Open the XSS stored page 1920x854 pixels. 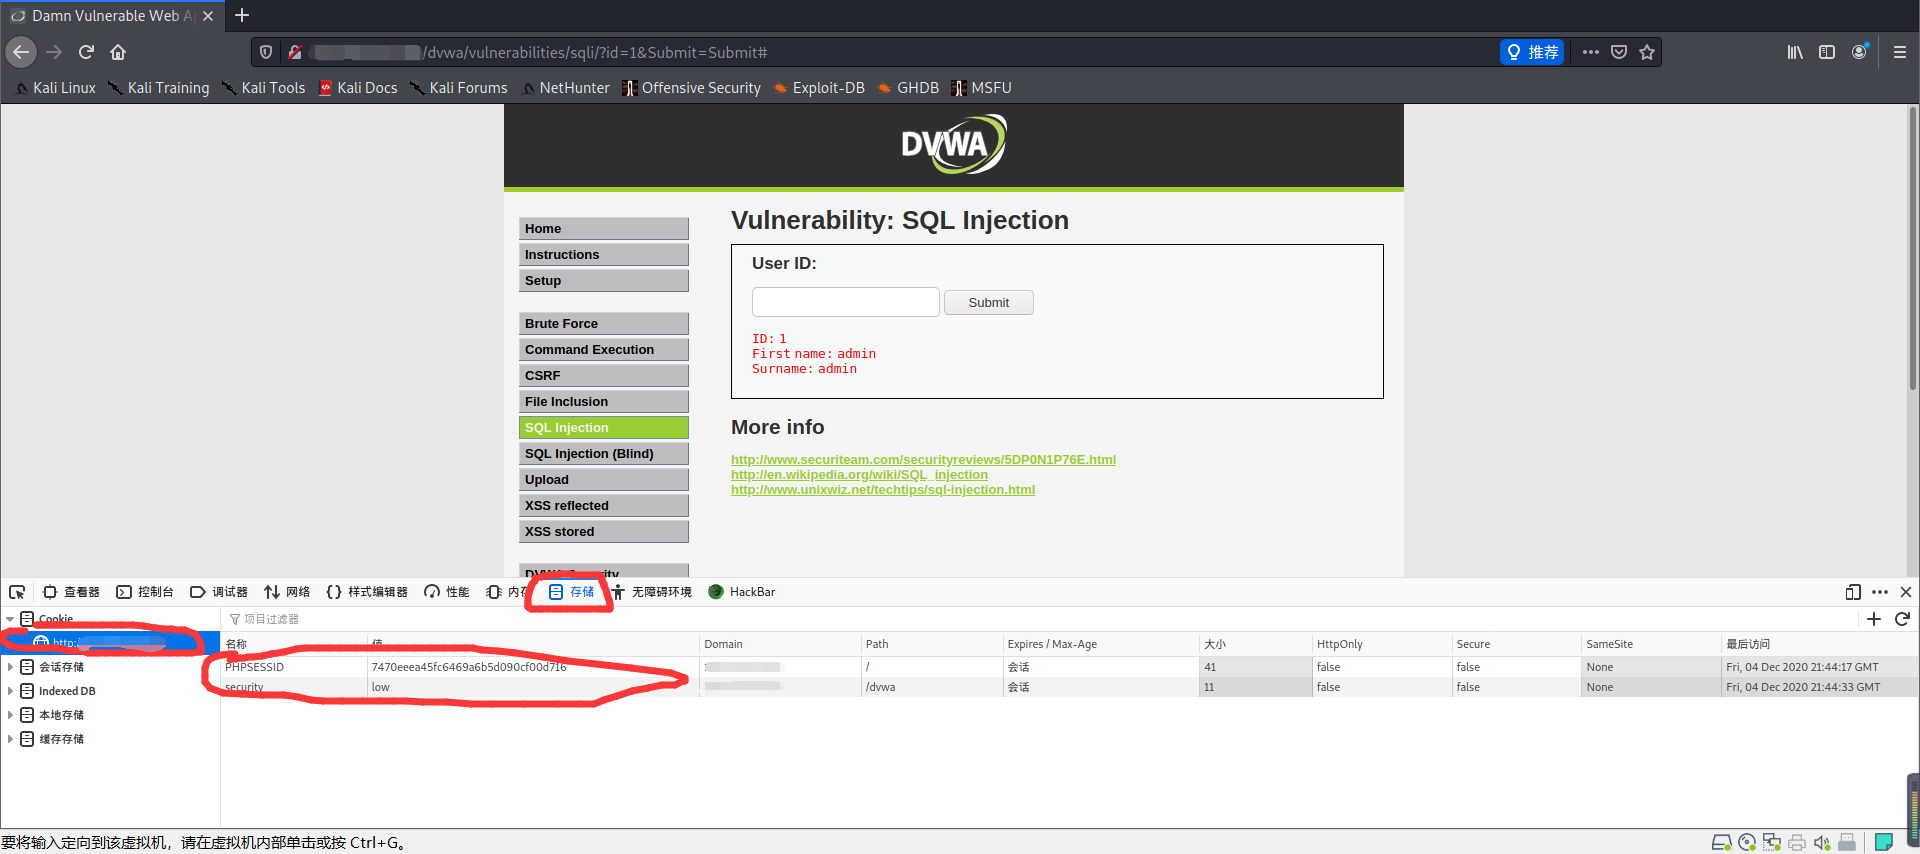click(604, 532)
